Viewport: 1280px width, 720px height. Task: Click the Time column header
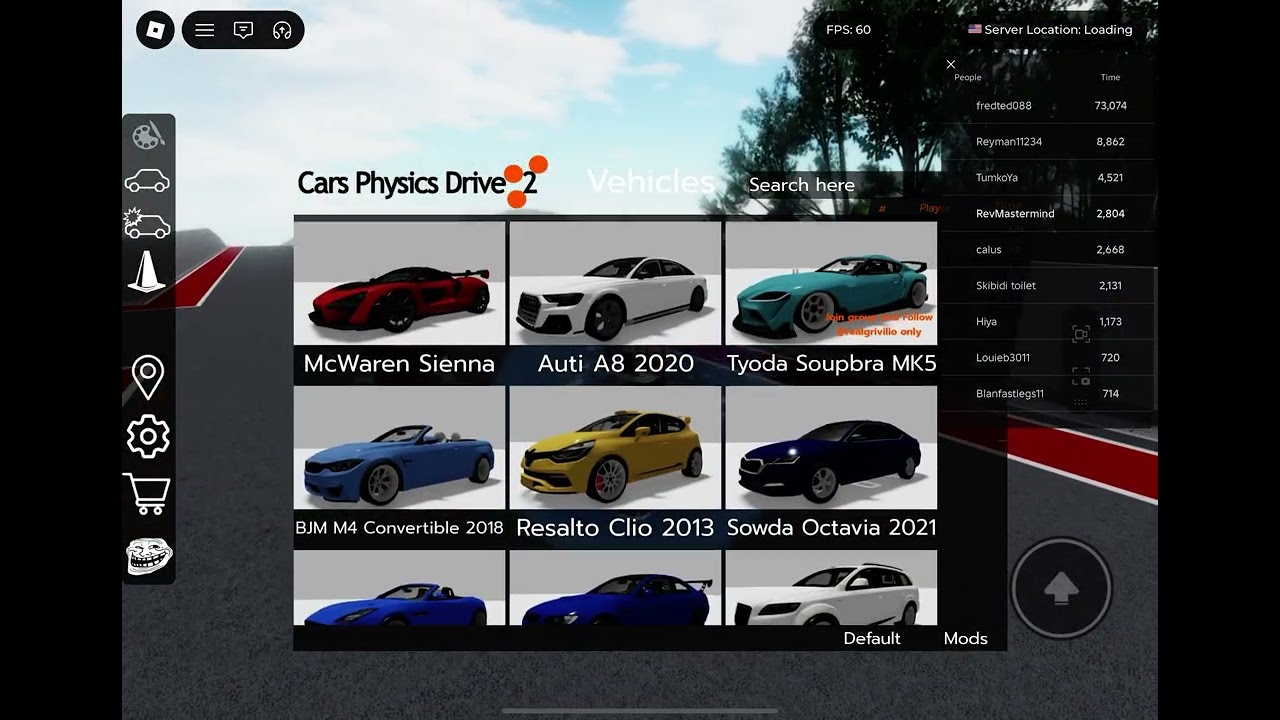tap(1110, 77)
